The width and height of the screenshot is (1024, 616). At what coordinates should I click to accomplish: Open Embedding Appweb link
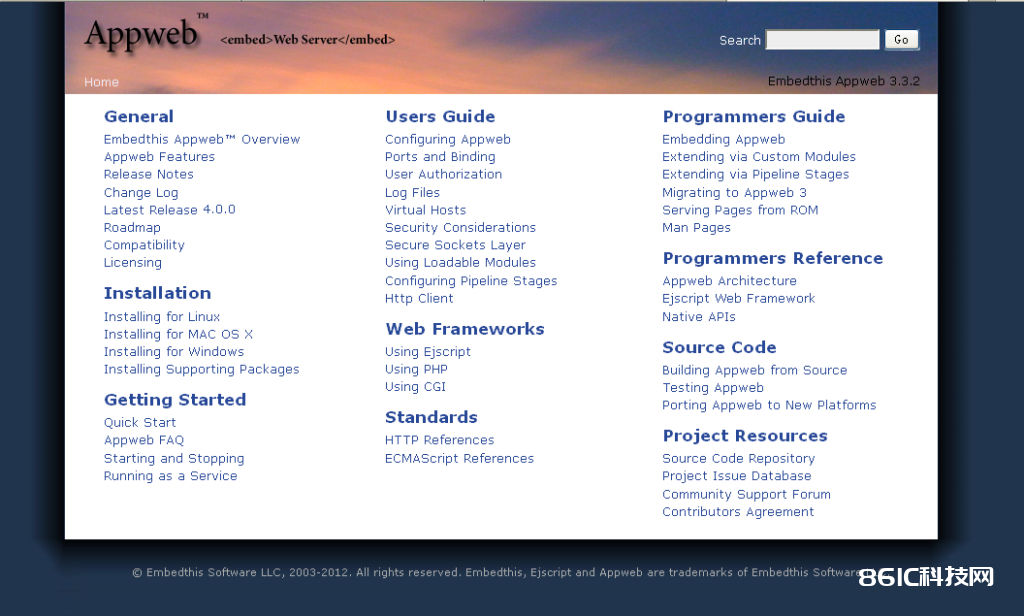[724, 139]
